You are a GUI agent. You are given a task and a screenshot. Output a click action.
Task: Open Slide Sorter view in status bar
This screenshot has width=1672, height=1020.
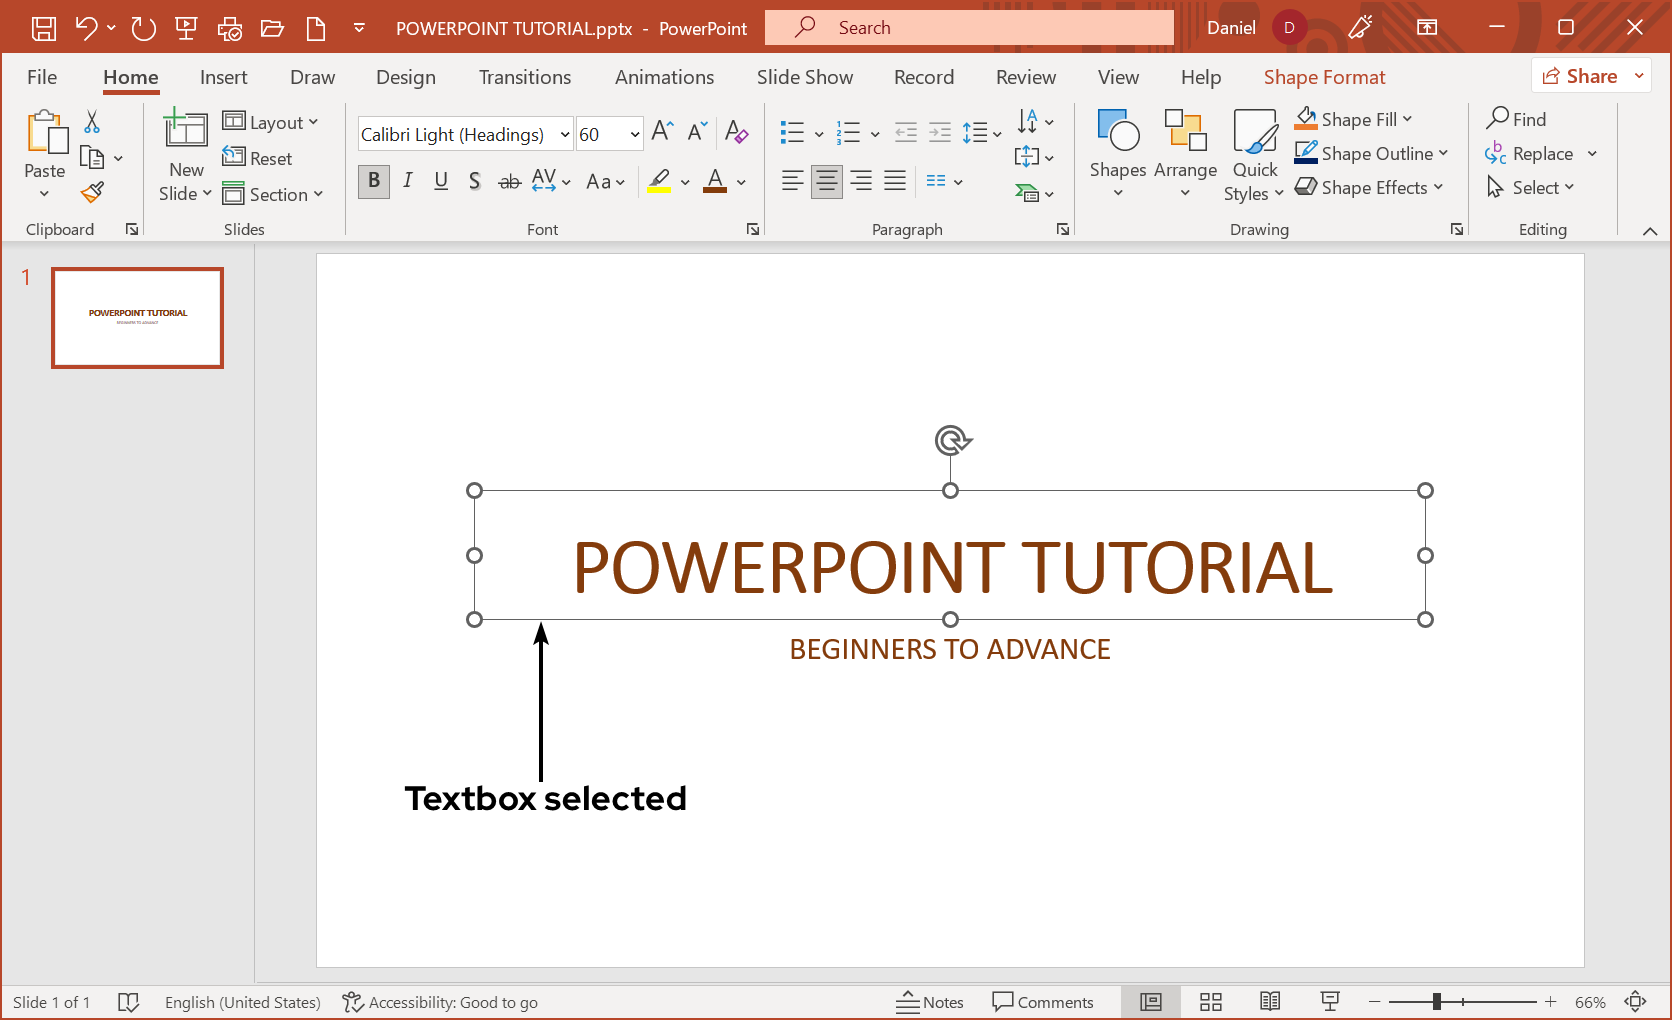pos(1211,1002)
